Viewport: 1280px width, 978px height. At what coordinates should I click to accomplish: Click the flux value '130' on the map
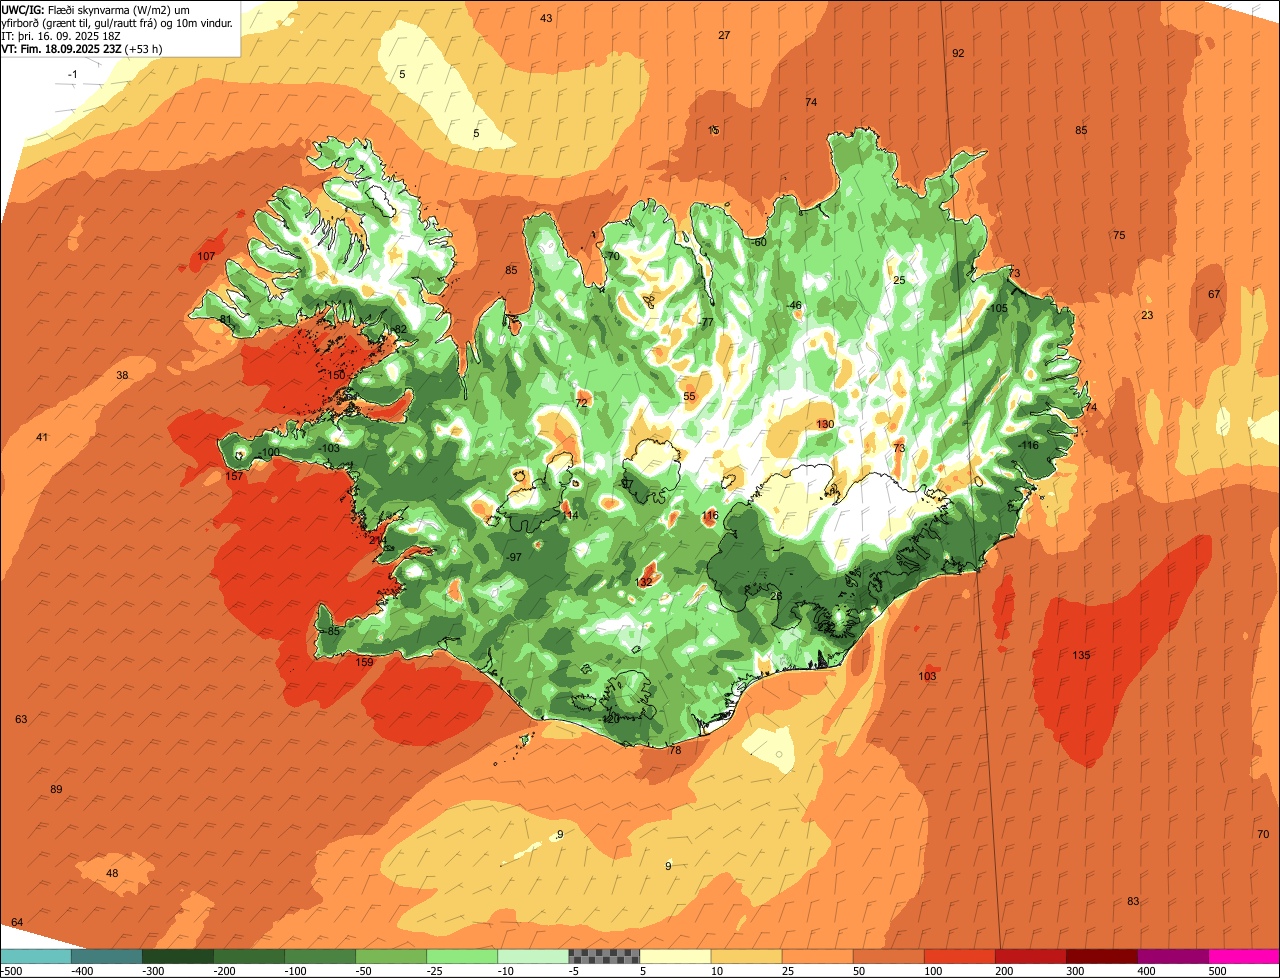(x=825, y=424)
